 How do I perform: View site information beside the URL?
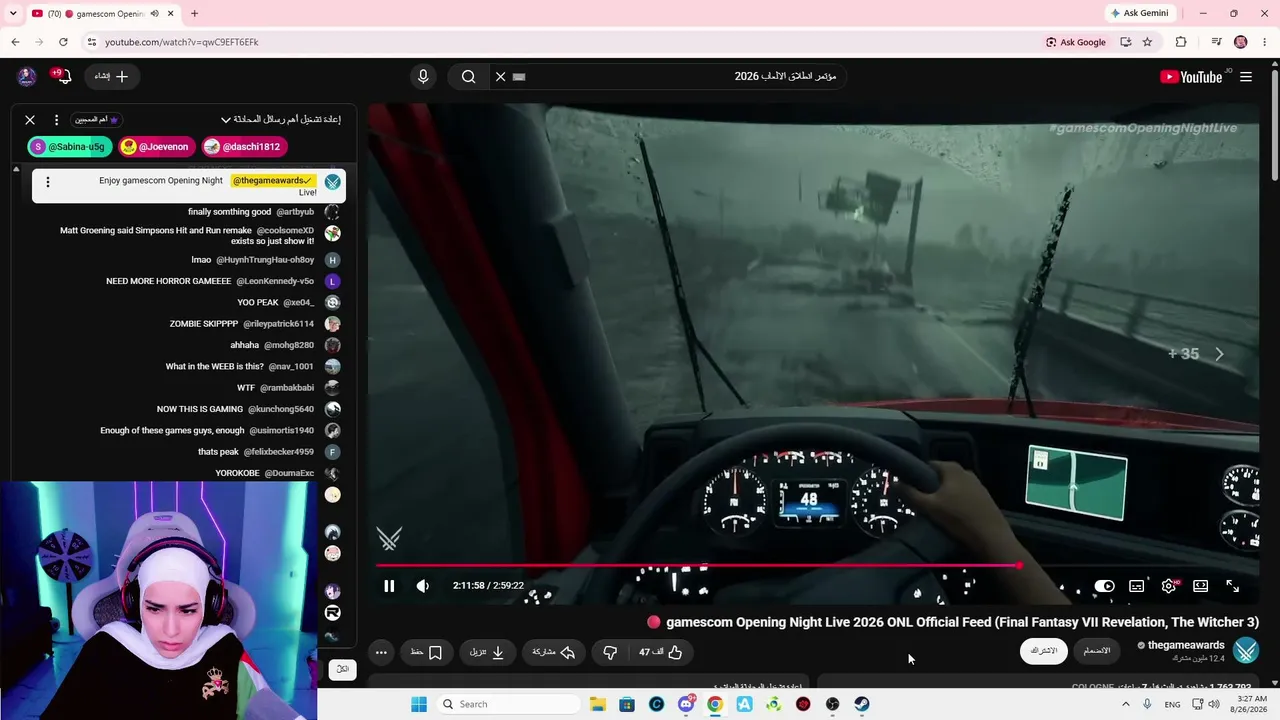pos(91,42)
